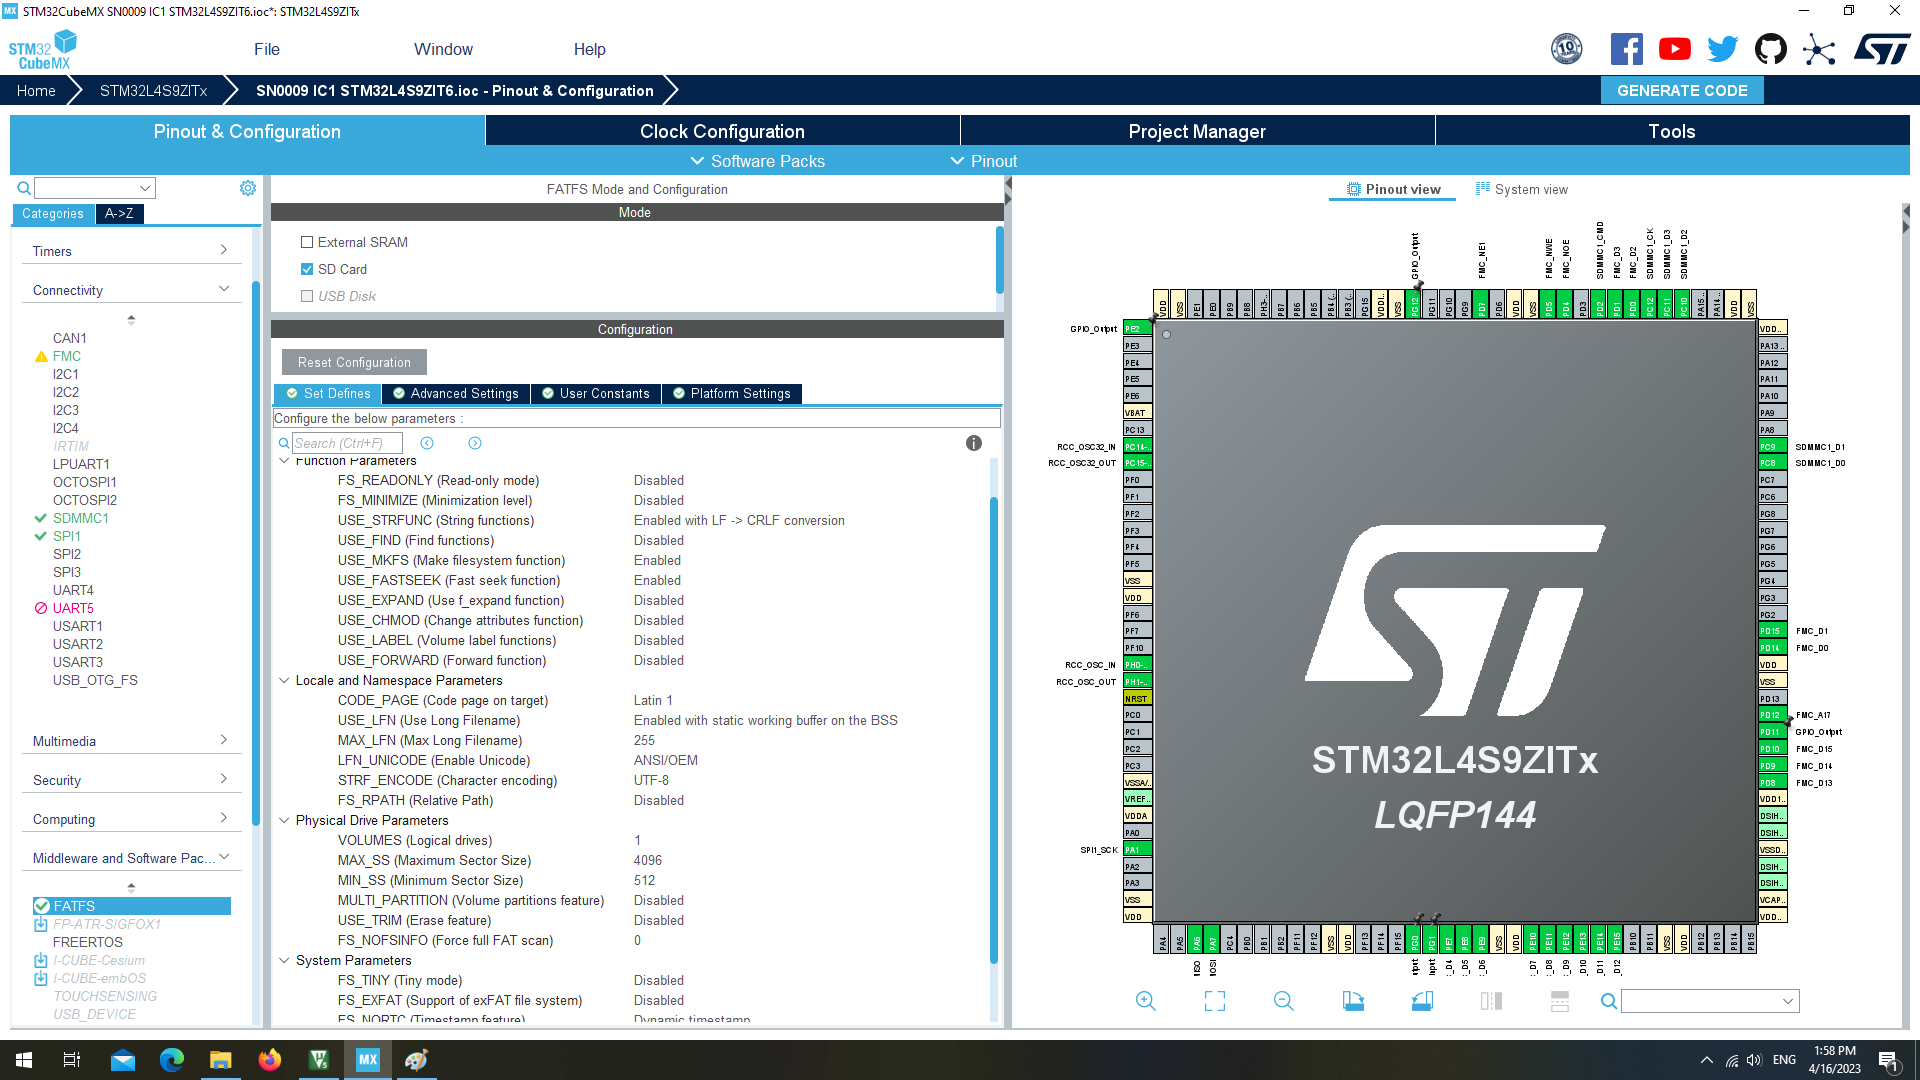The width and height of the screenshot is (1920, 1080).
Task: Enable the External SRAM mode
Action: click(307, 242)
